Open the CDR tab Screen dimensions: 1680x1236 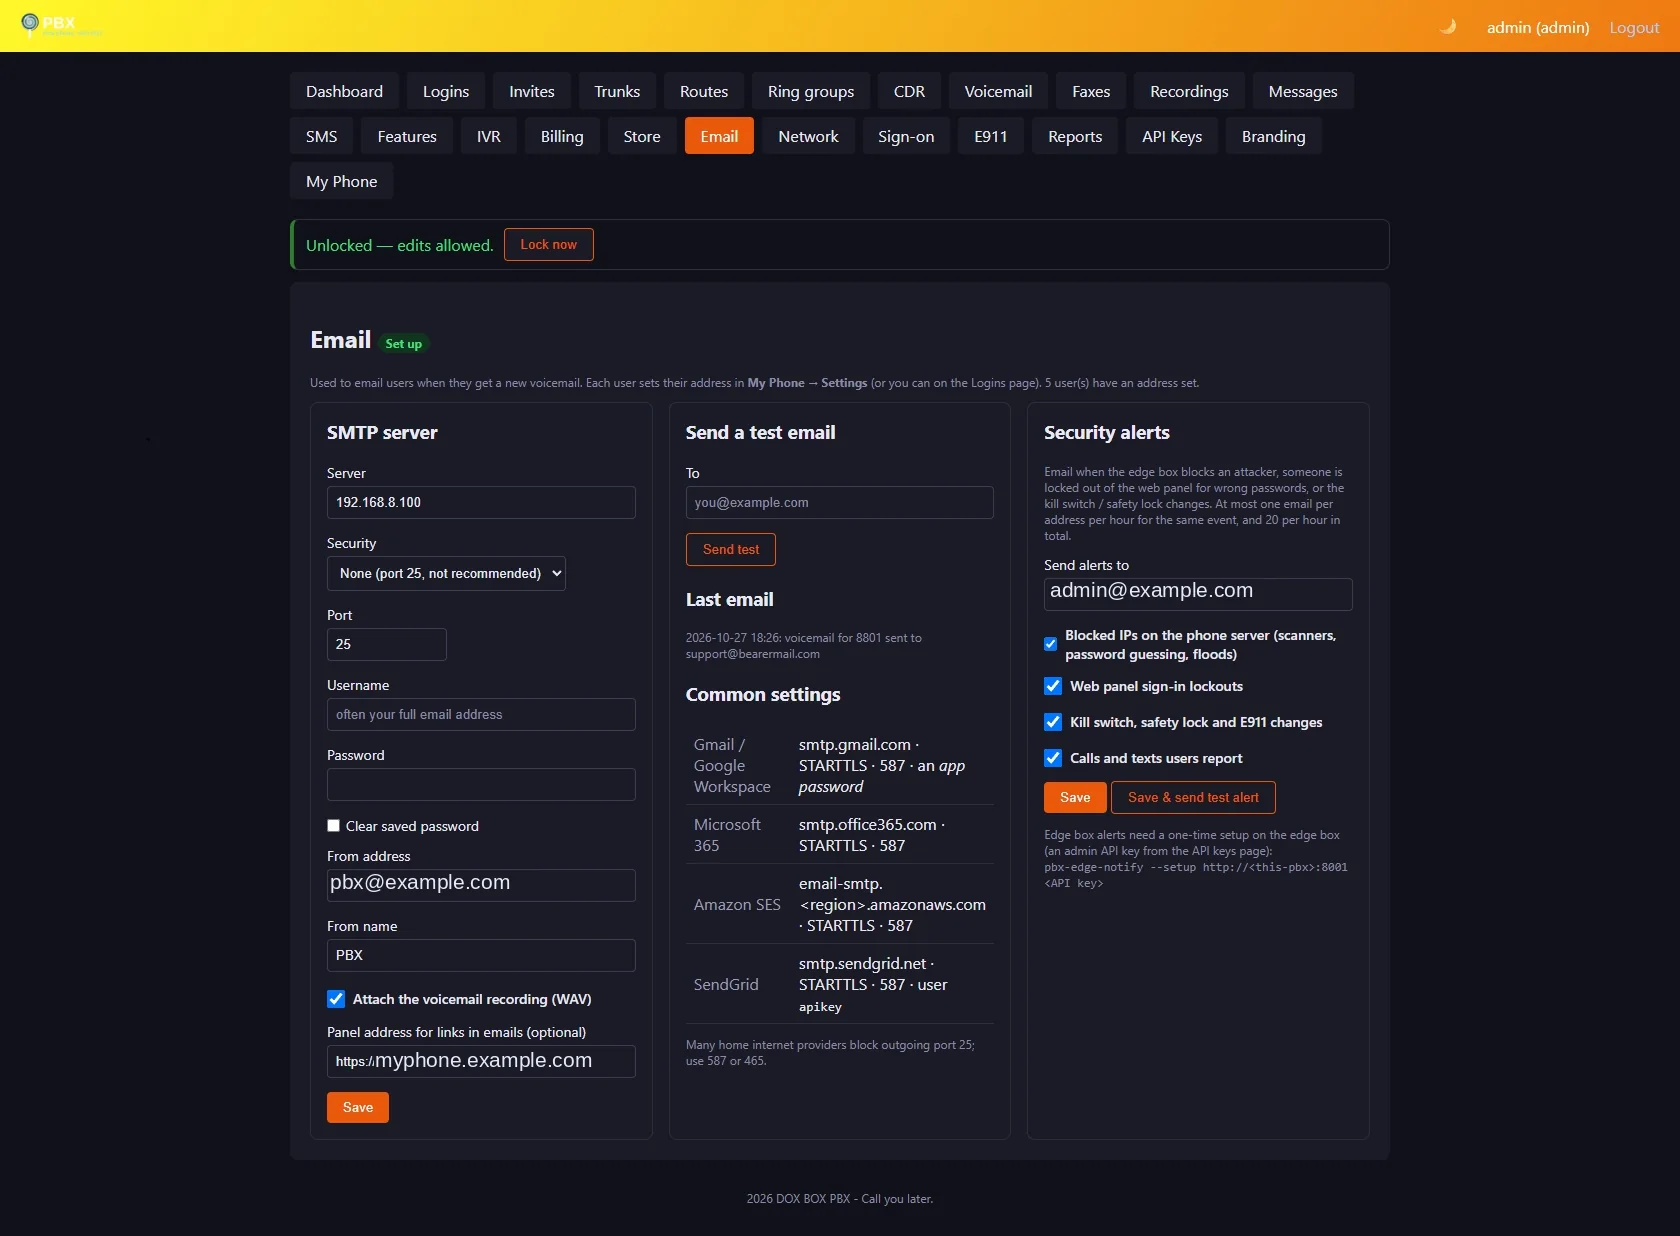click(909, 91)
